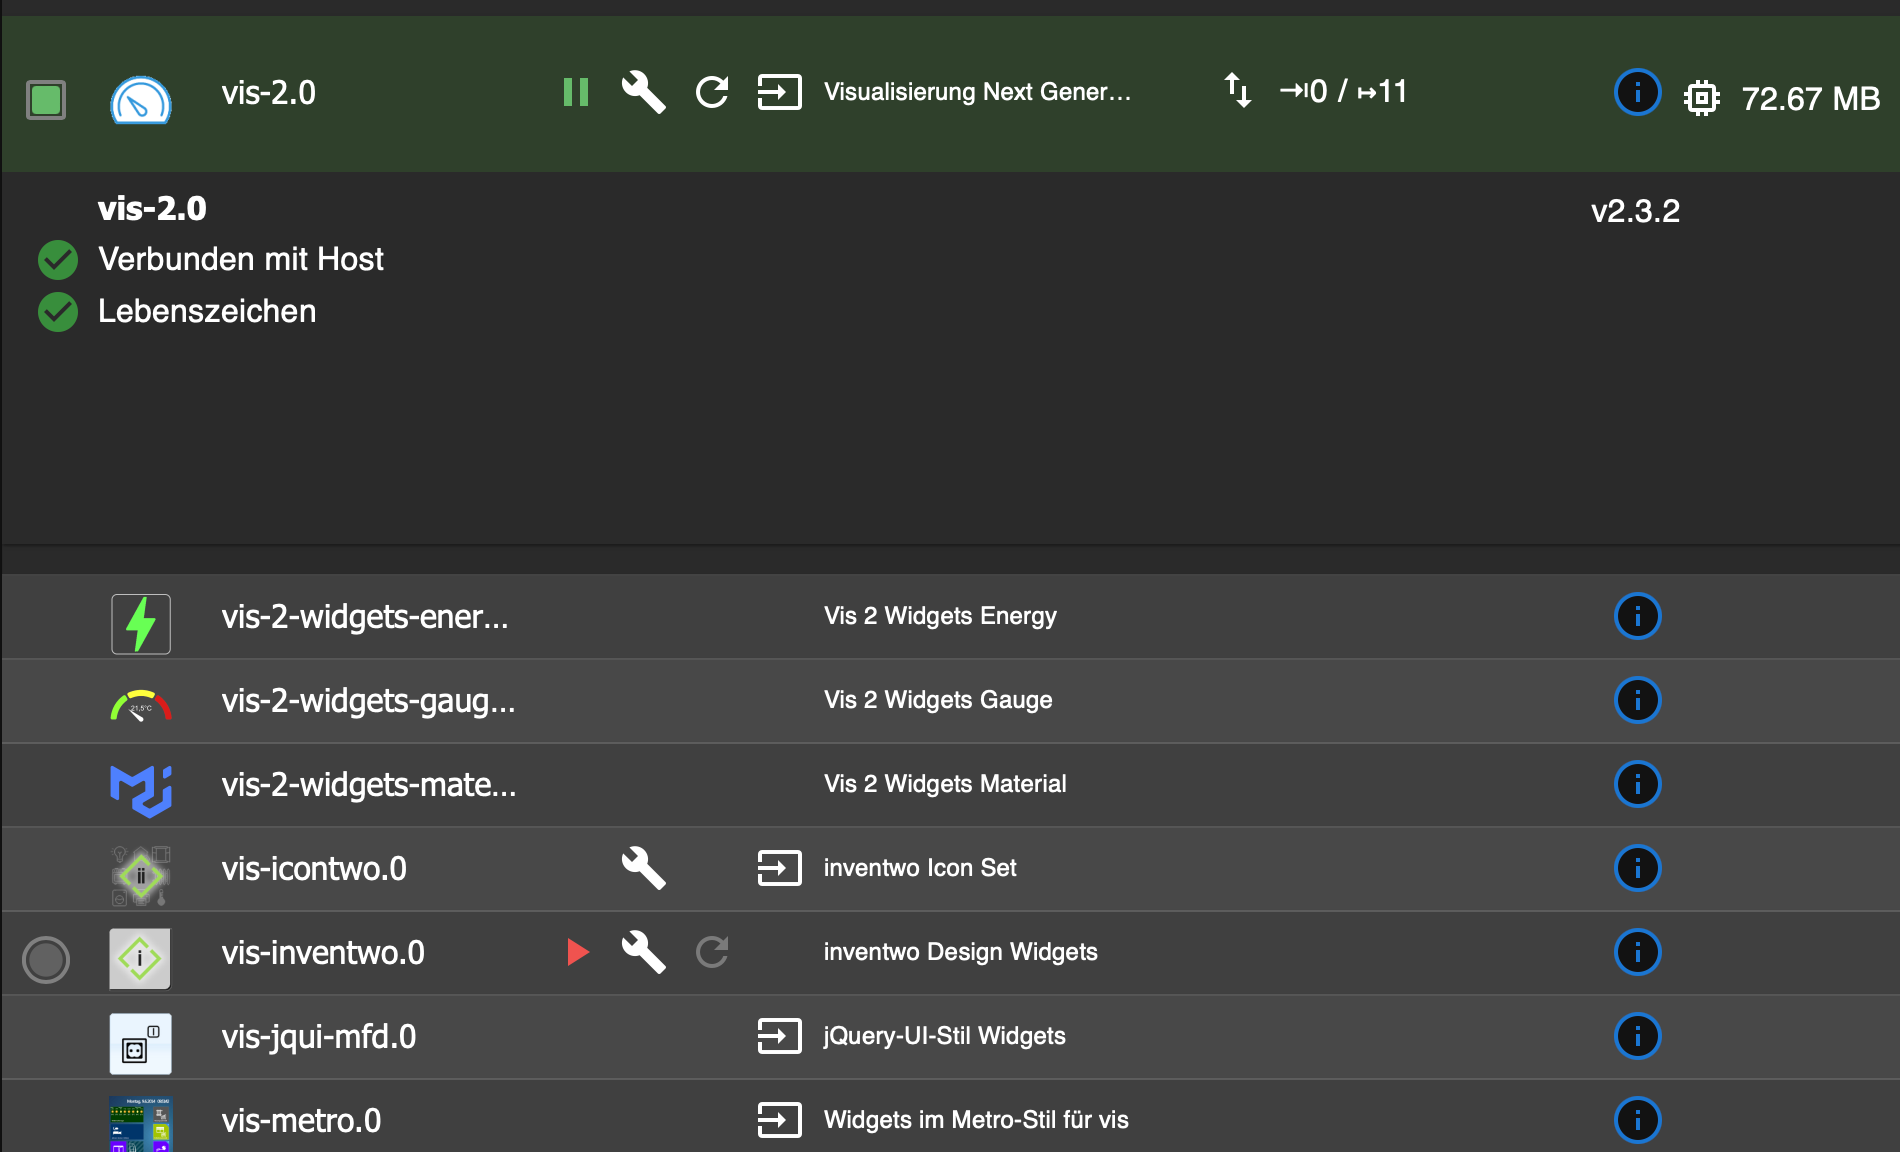Screen dimensions: 1900x1152
Task: Click the vis-2-widgets-material MUI icon
Action: 141,791
